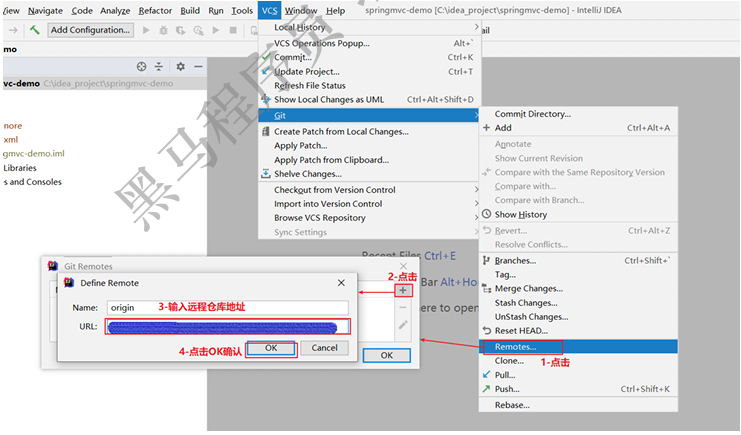Image resolution: width=741 pixels, height=435 pixels.
Task: Open the Navigate menu
Action: pos(45,10)
